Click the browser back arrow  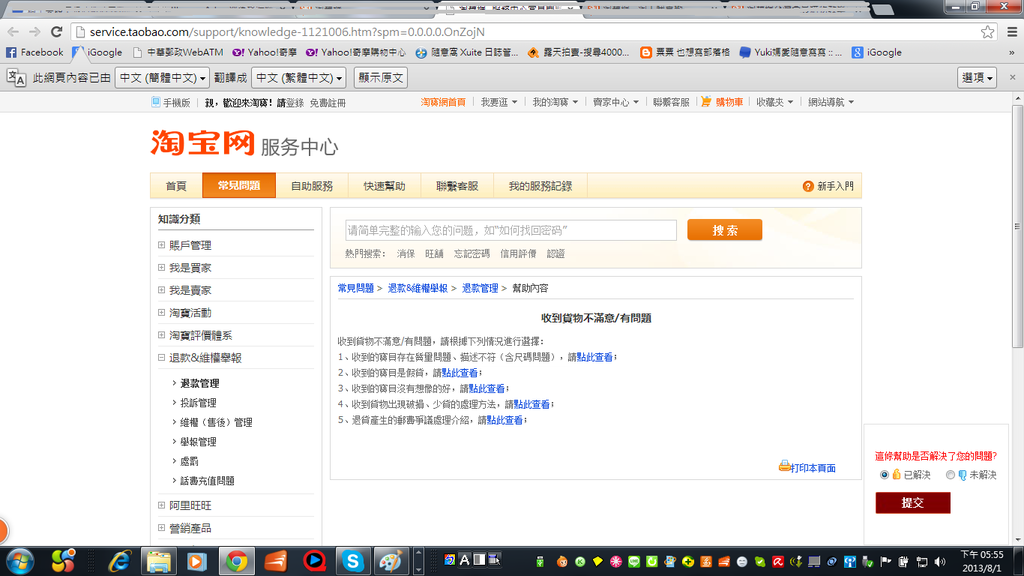point(13,31)
